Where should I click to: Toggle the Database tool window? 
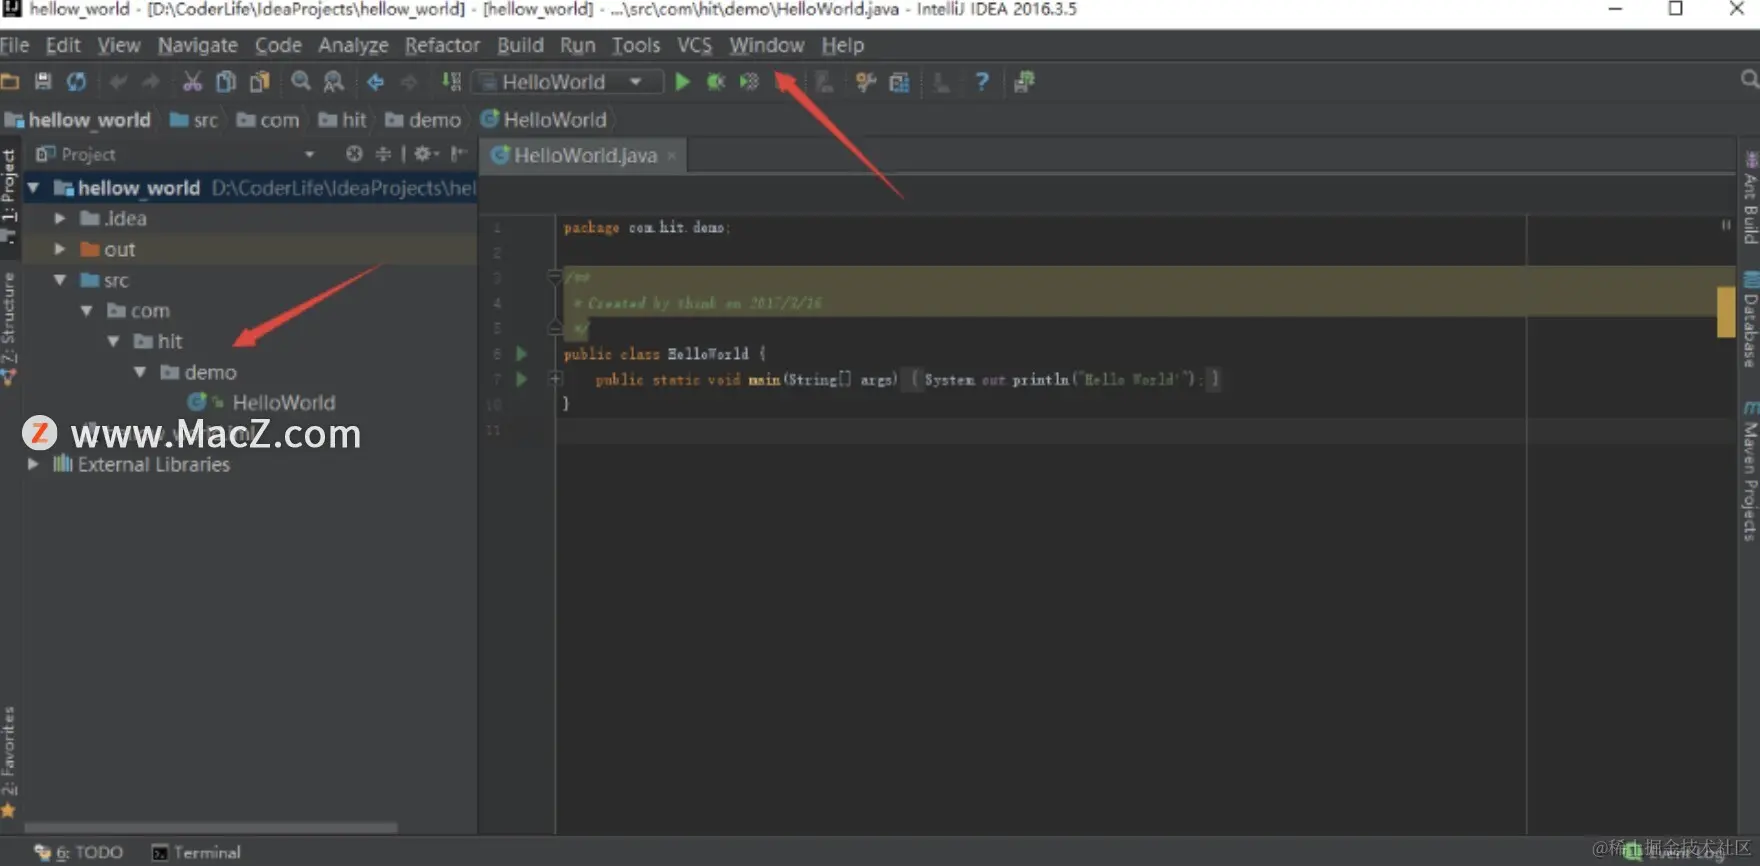click(x=1750, y=321)
